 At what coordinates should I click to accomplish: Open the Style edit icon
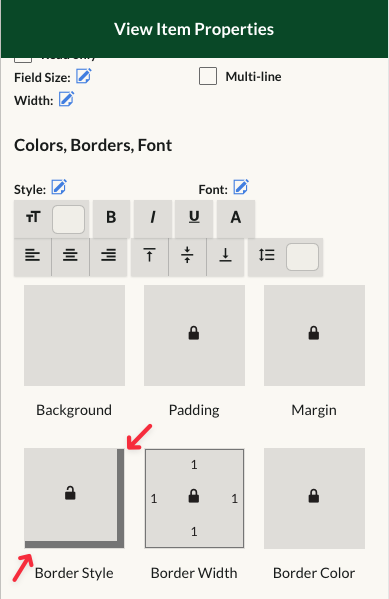coord(59,187)
